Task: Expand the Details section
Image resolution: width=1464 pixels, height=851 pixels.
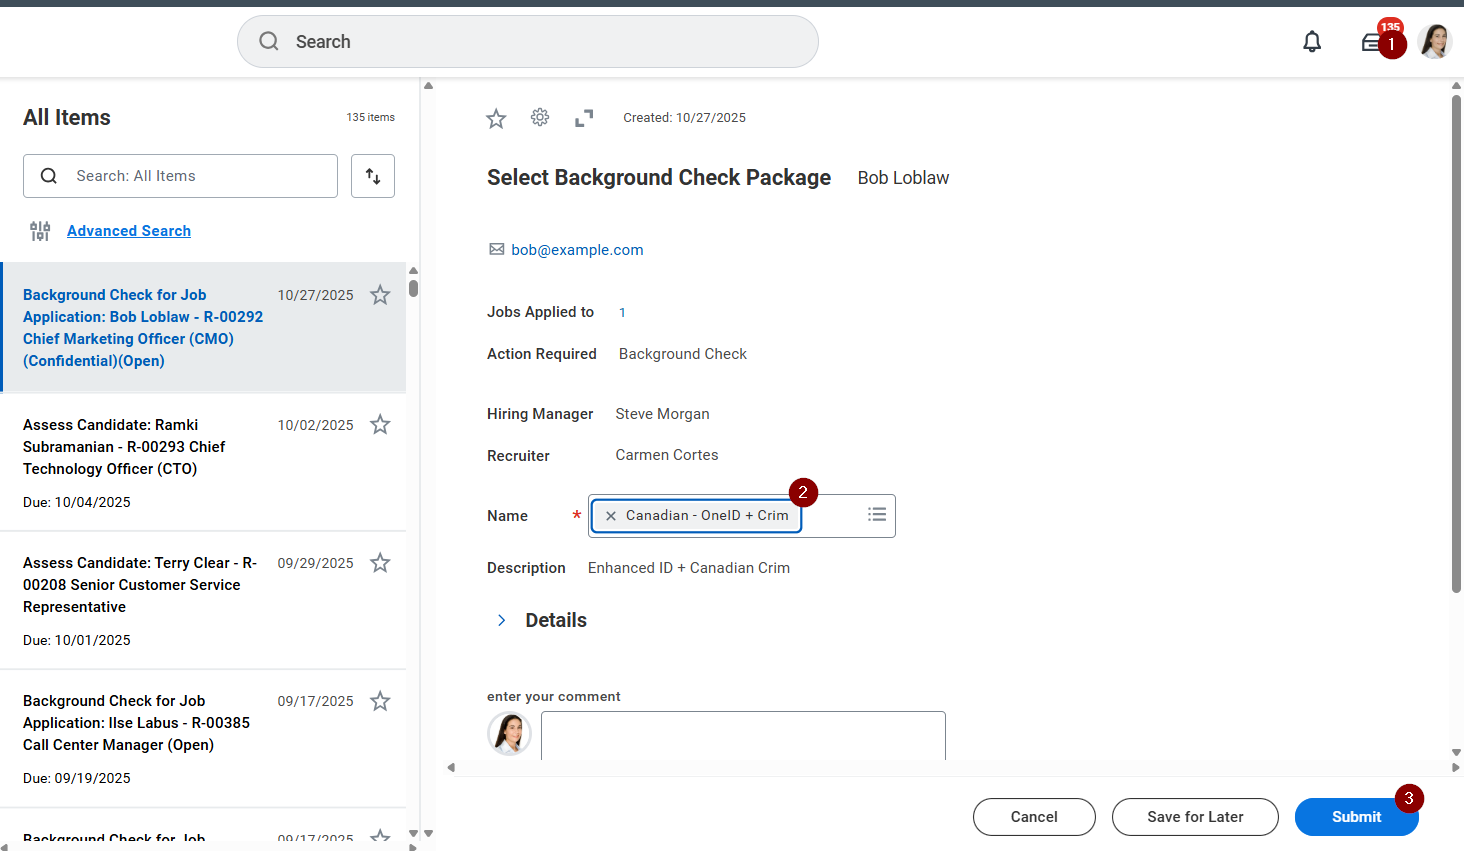Action: (x=502, y=620)
